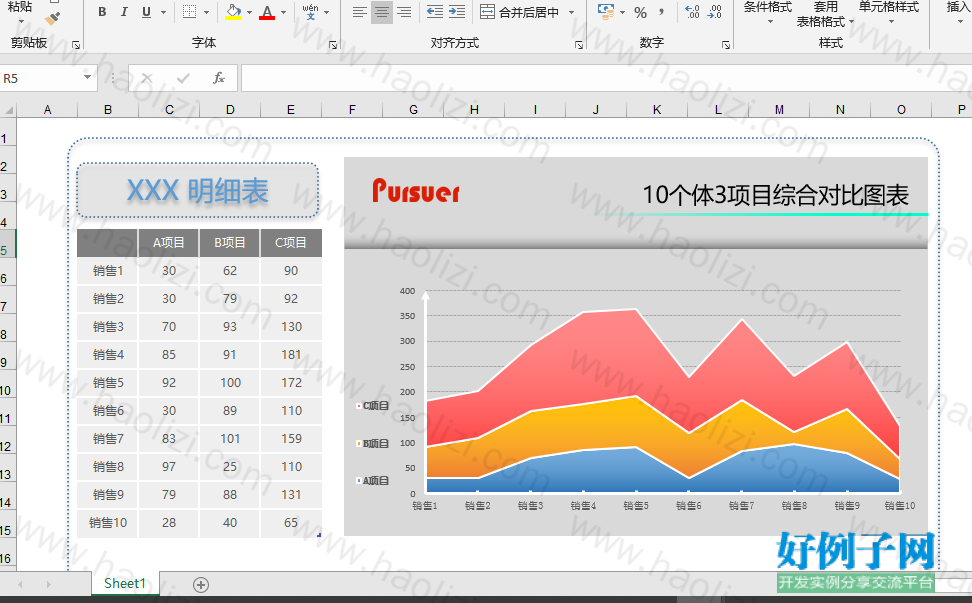Click the 销售10 row label cell
This screenshot has height=603, width=972.
click(x=108, y=523)
